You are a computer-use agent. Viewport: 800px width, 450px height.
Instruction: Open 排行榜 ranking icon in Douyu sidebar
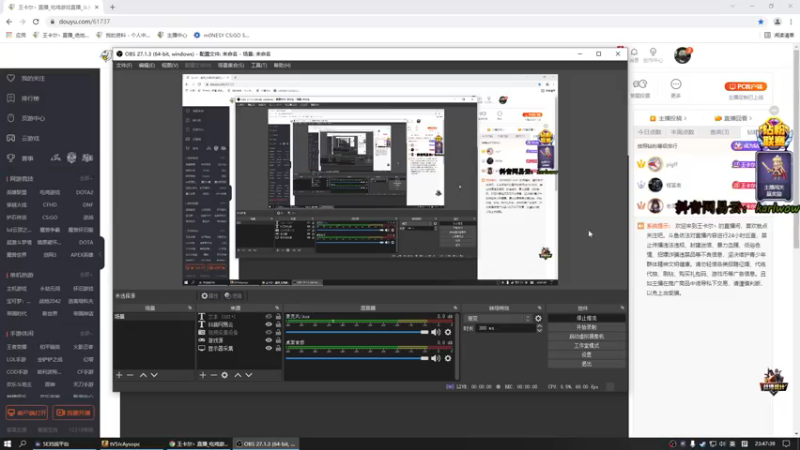[11, 98]
